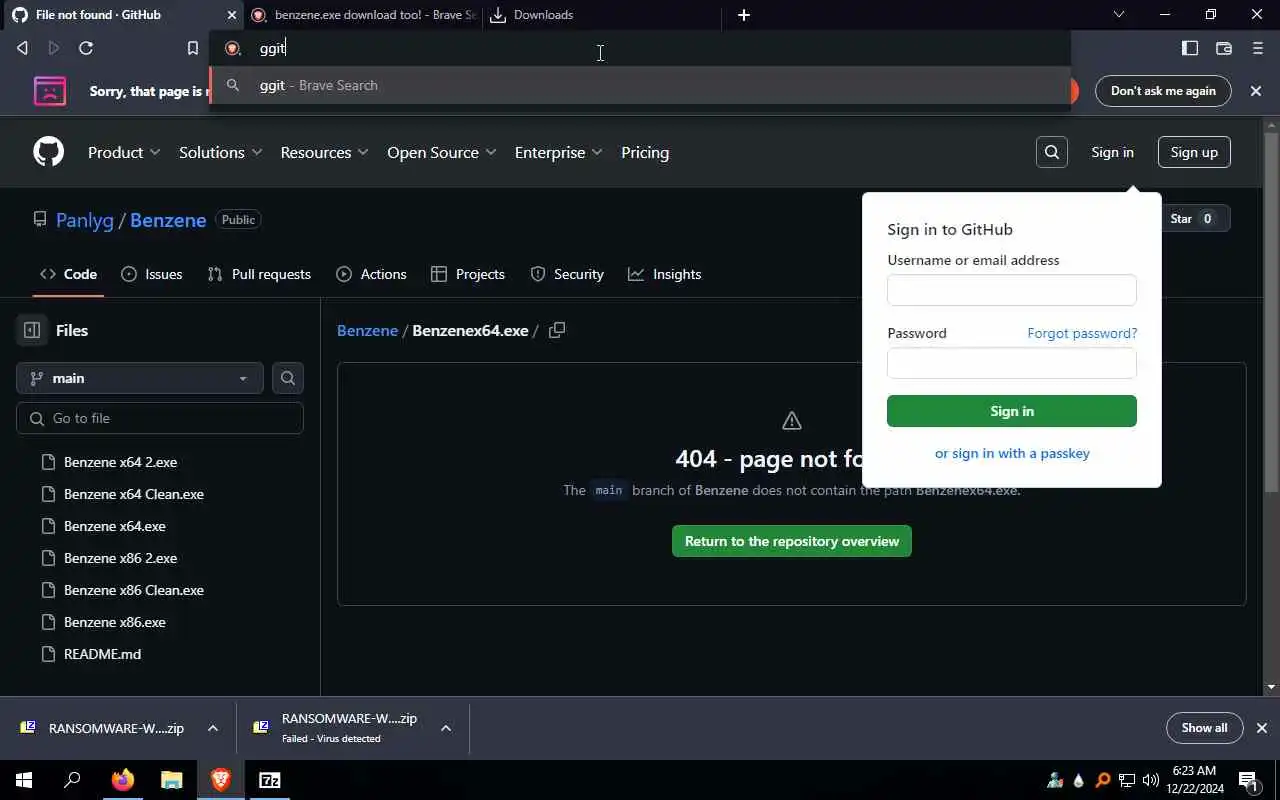Click the browser forward arrow

point(54,48)
